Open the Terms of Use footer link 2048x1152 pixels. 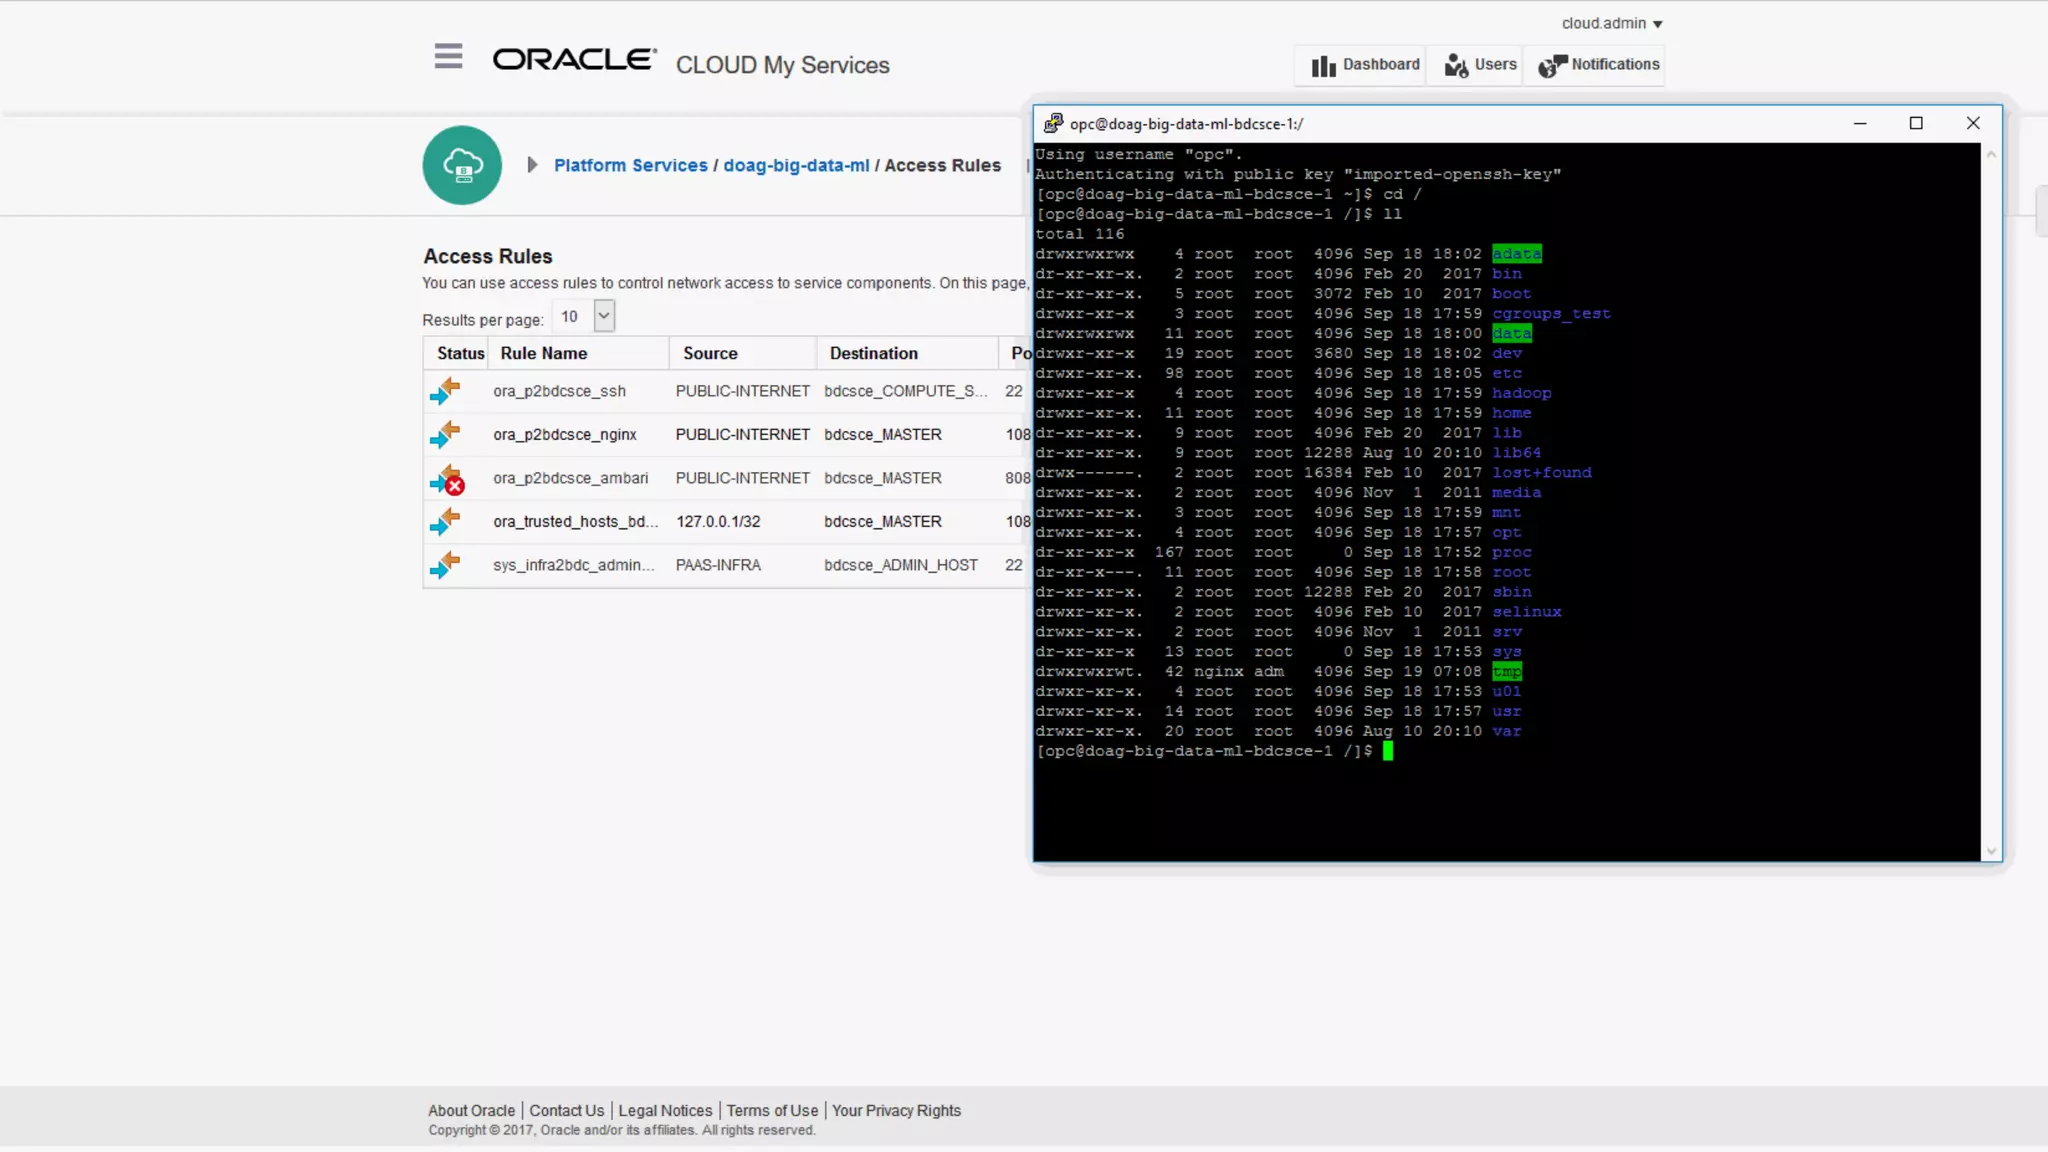pyautogui.click(x=771, y=1110)
